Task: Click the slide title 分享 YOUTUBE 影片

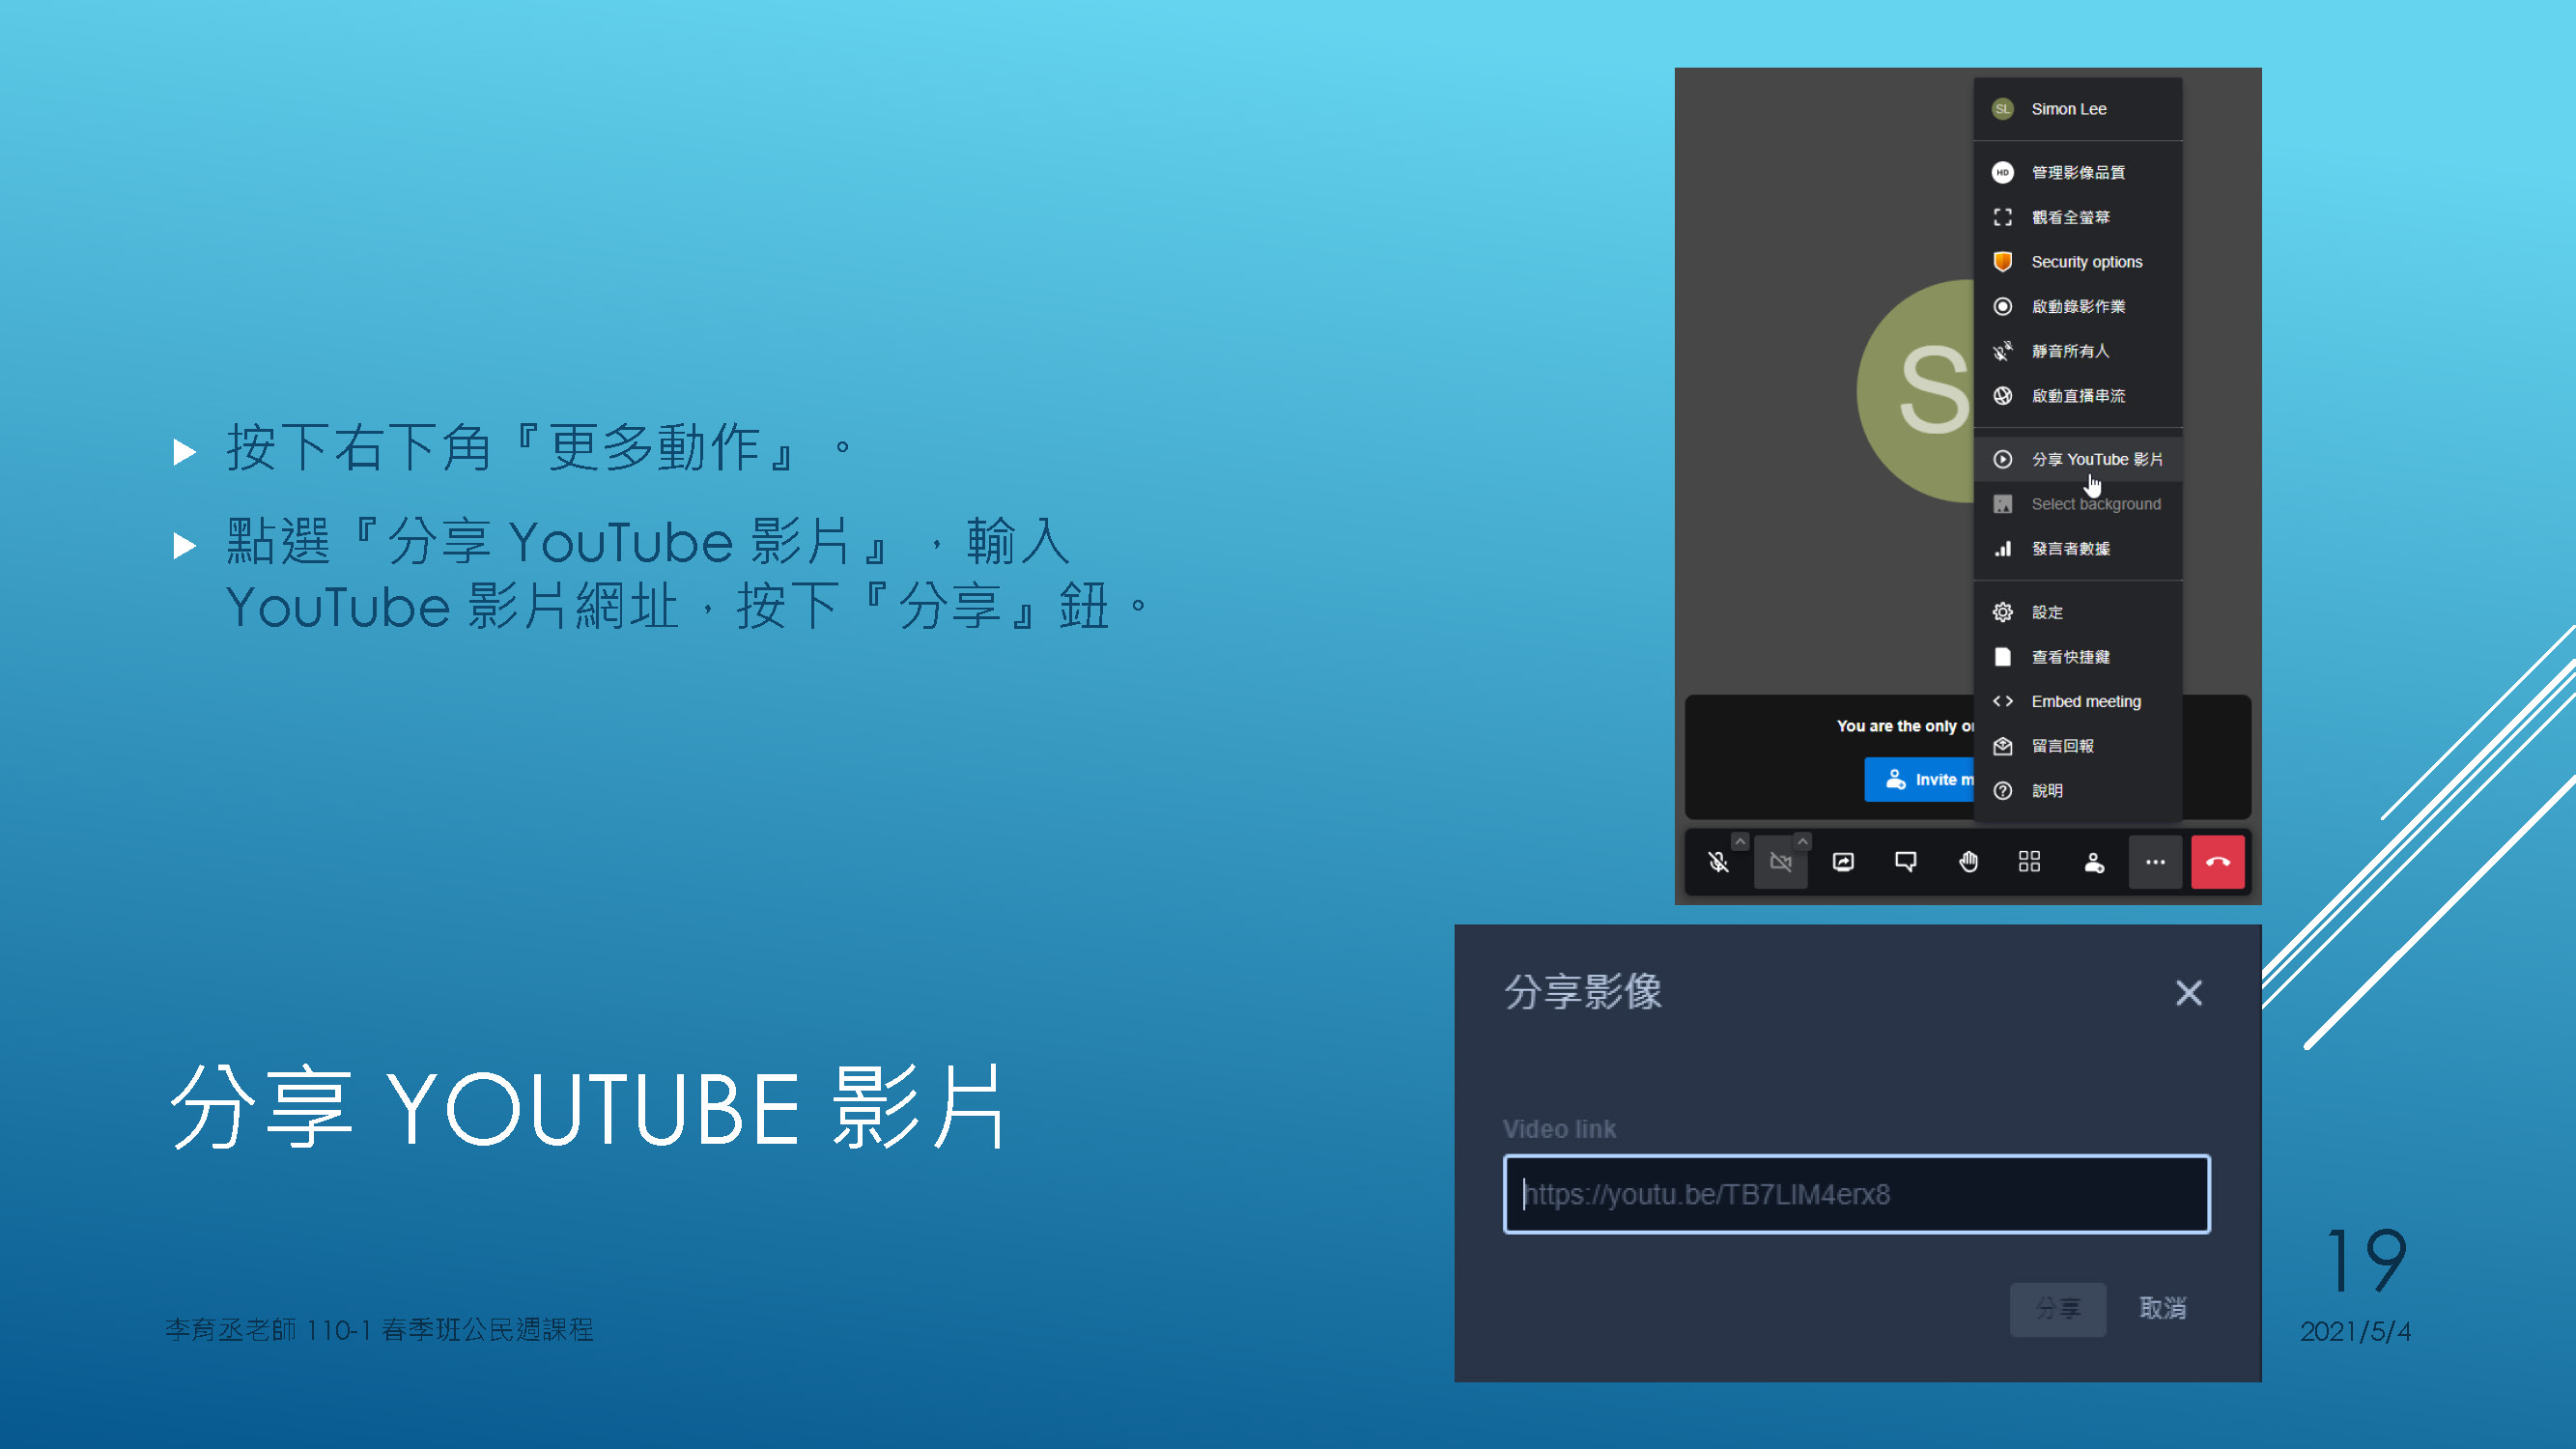Action: [589, 1108]
